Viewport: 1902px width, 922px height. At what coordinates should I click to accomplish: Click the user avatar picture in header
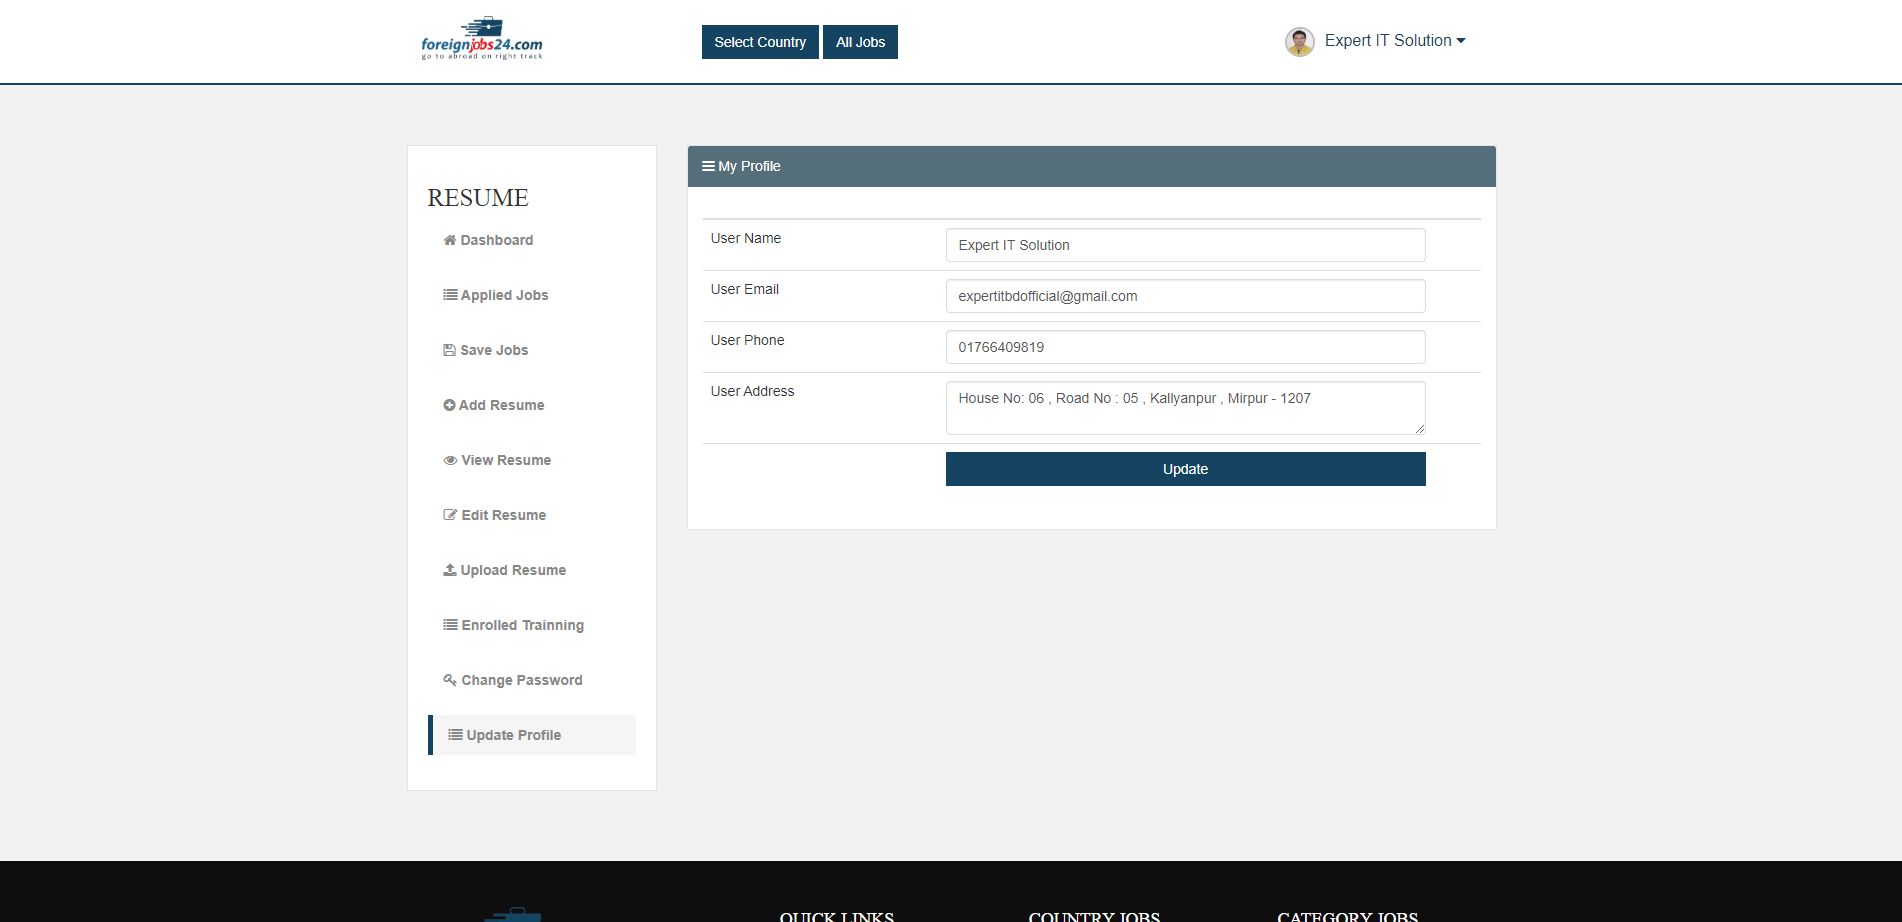pyautogui.click(x=1299, y=42)
